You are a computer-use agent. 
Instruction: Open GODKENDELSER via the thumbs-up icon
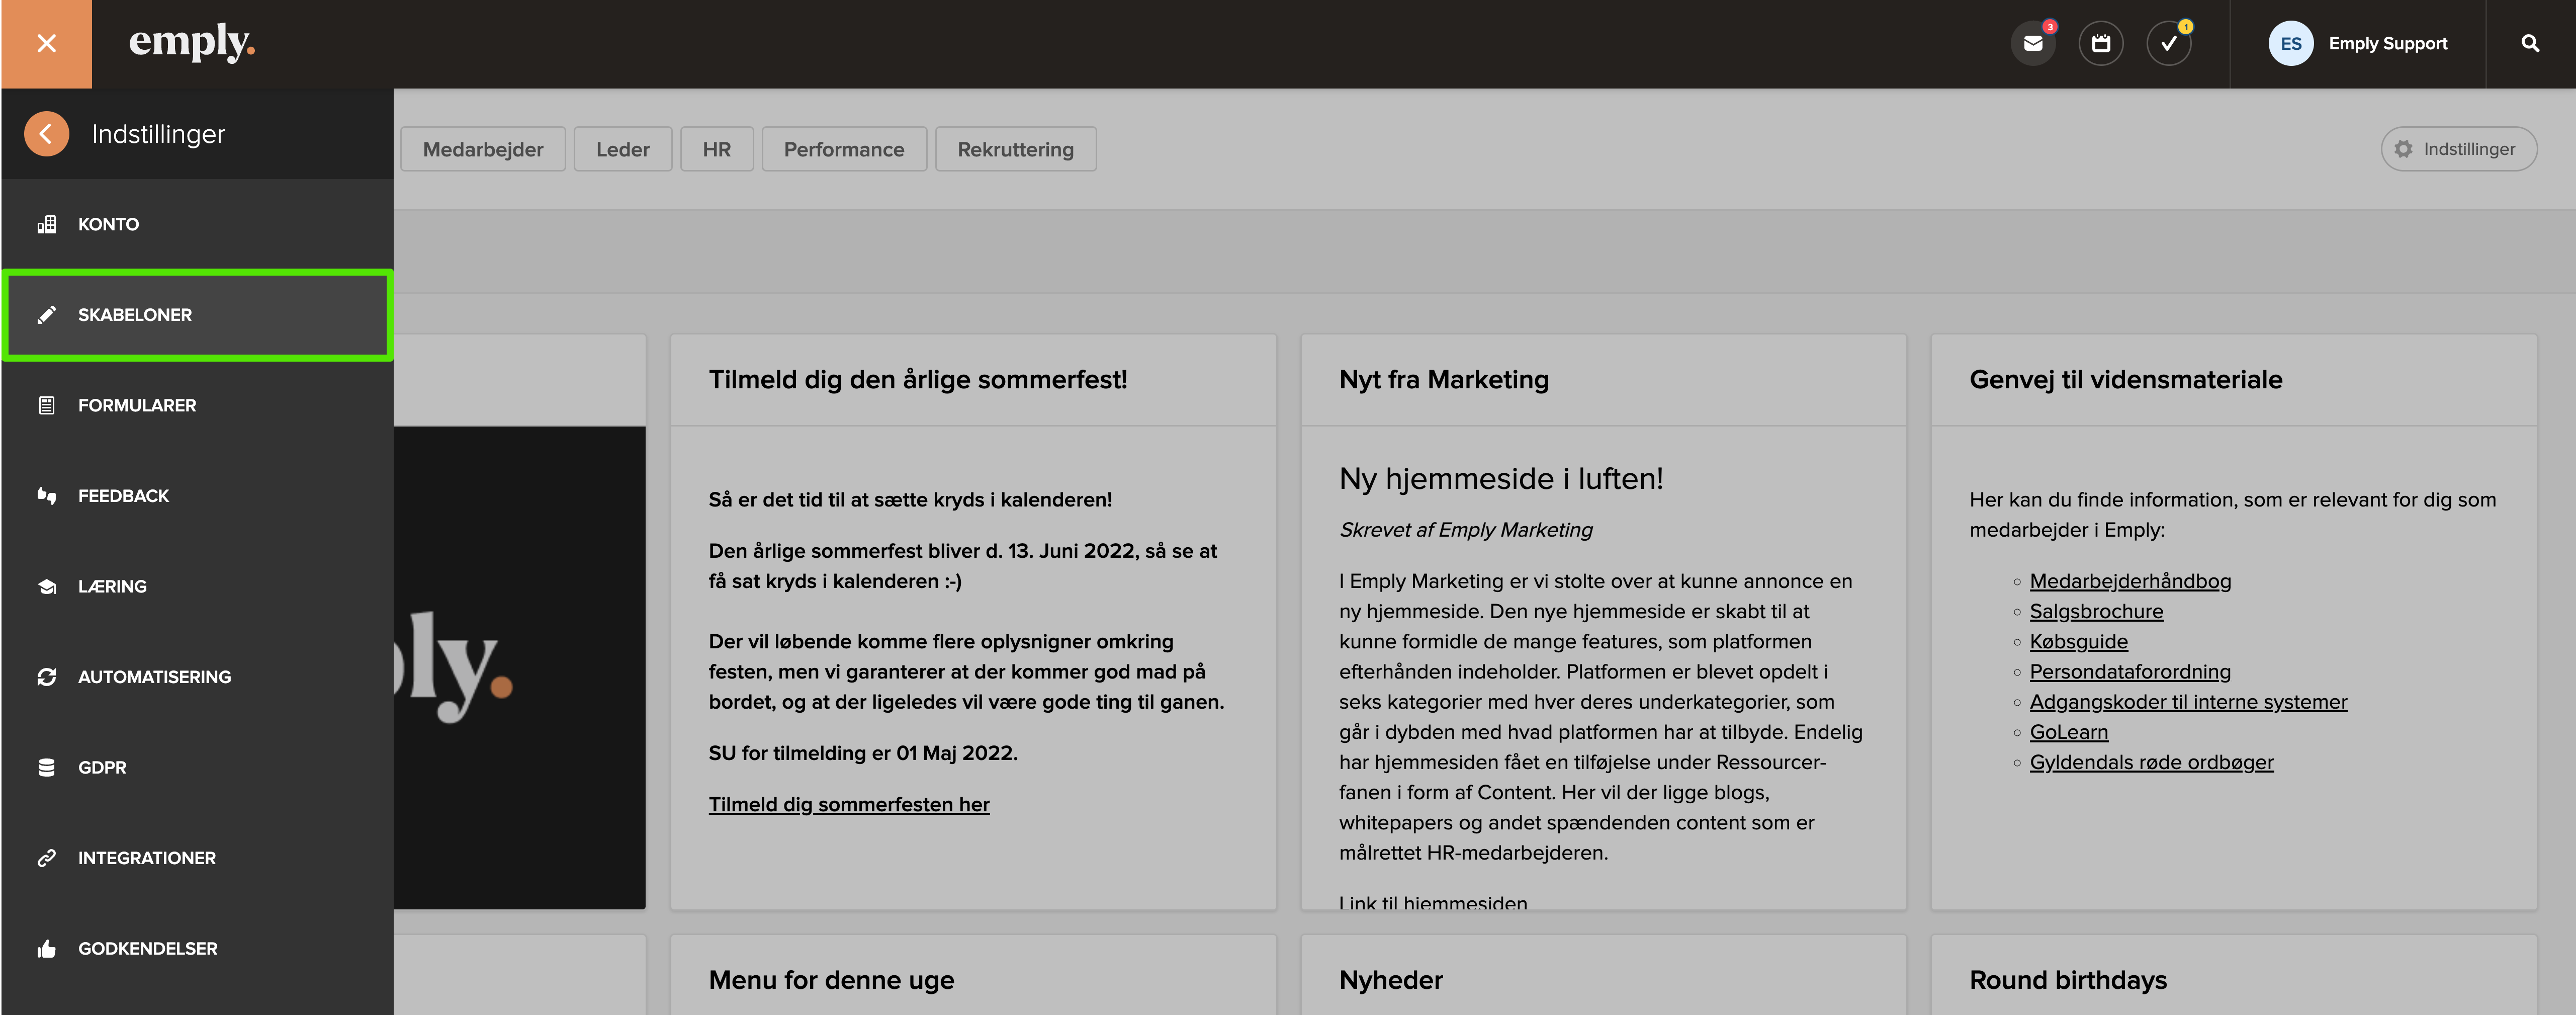[148, 948]
